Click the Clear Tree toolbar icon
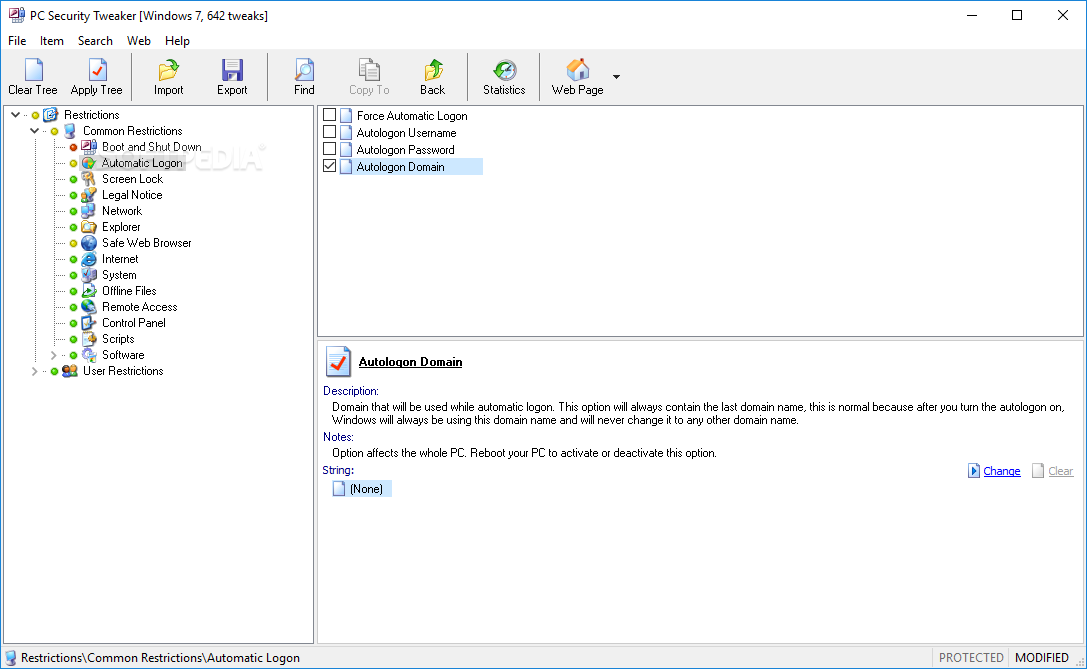The image size is (1087, 669). 33,70
